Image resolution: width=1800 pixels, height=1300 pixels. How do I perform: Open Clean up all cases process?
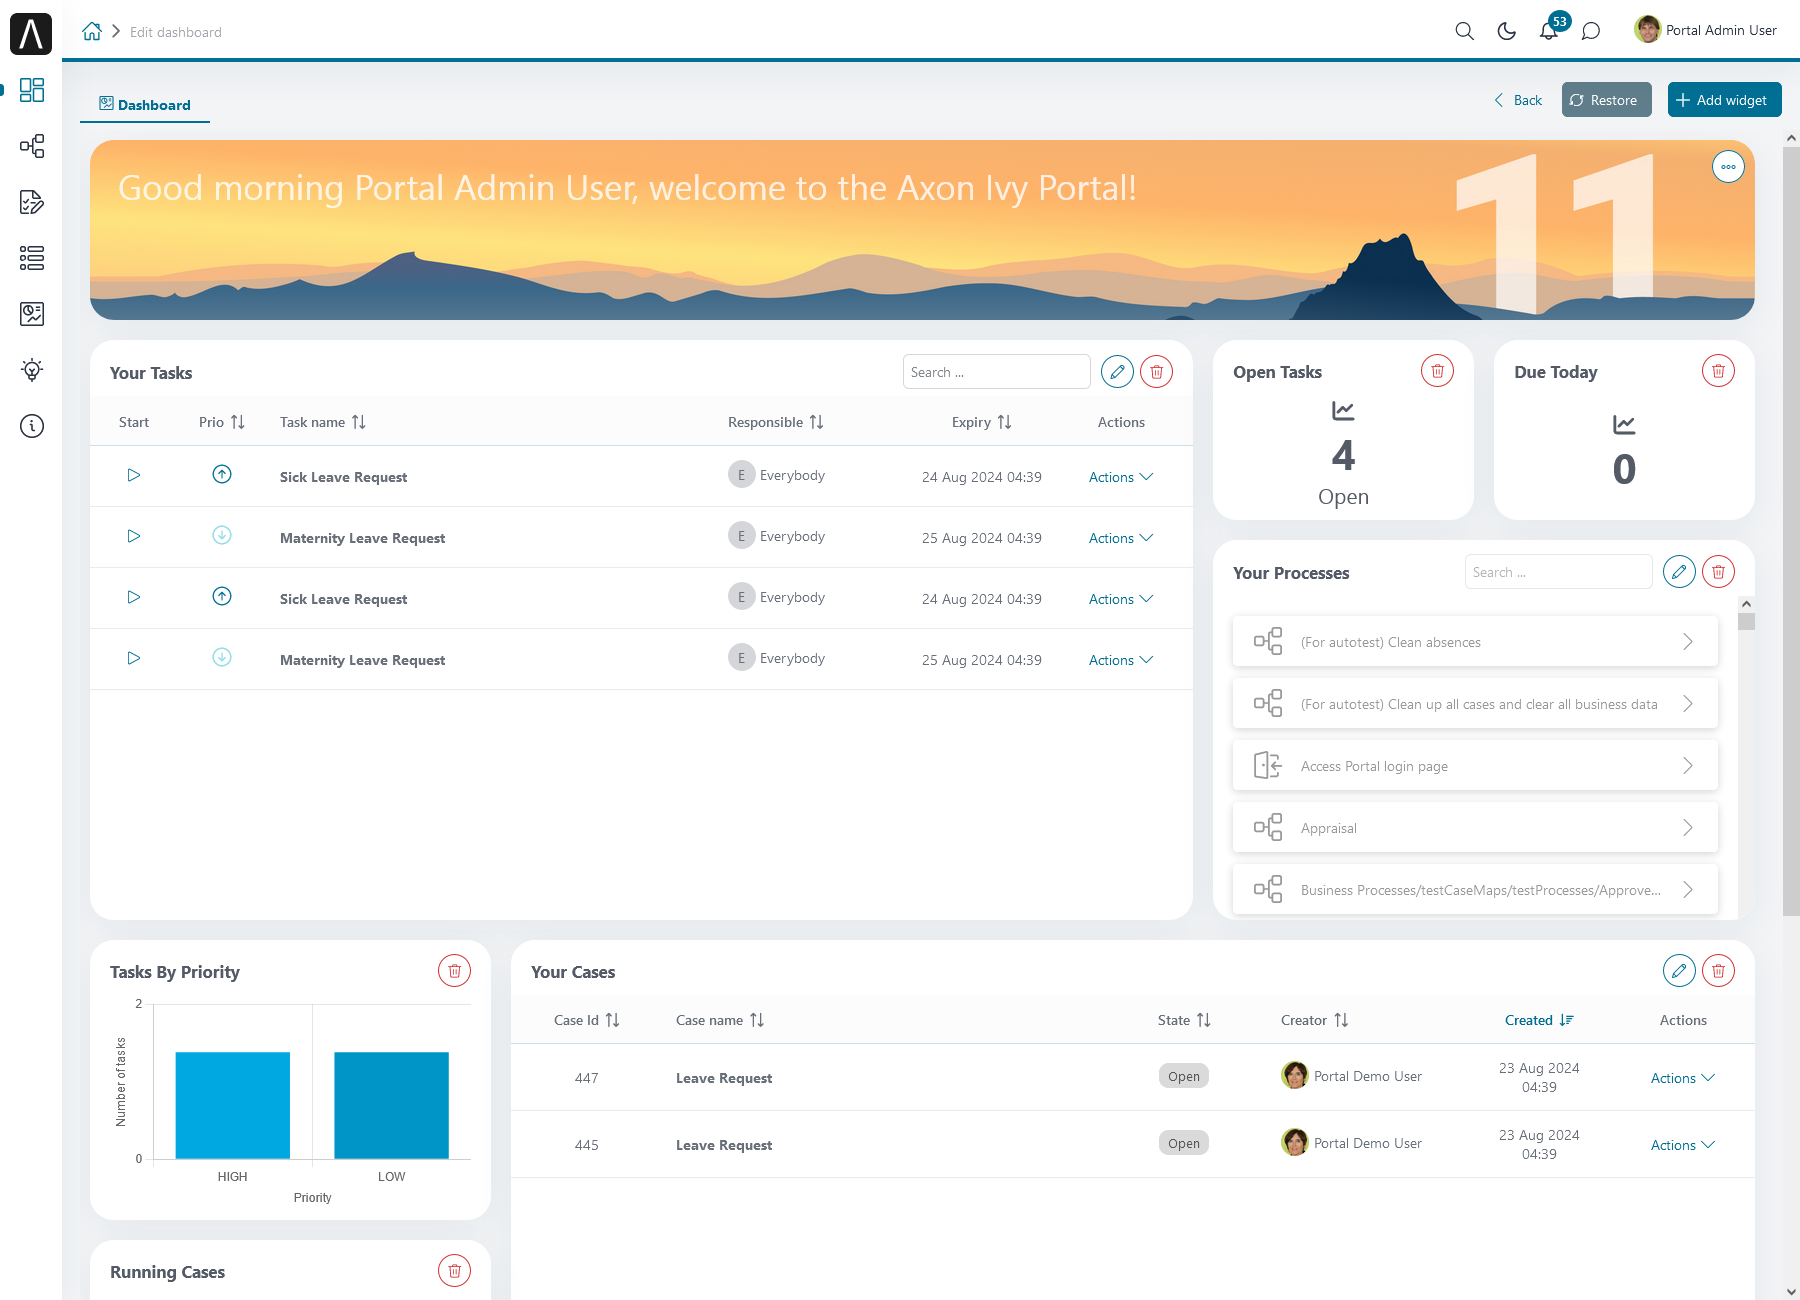point(1475,704)
